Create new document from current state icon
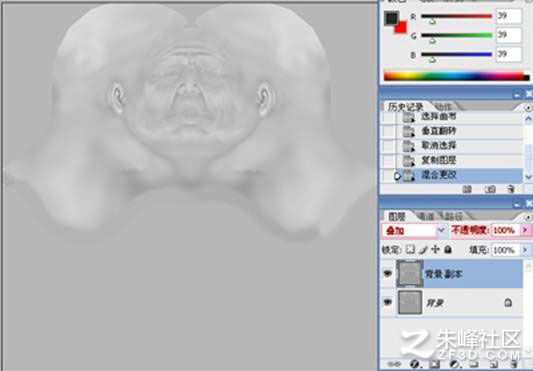 (468, 189)
